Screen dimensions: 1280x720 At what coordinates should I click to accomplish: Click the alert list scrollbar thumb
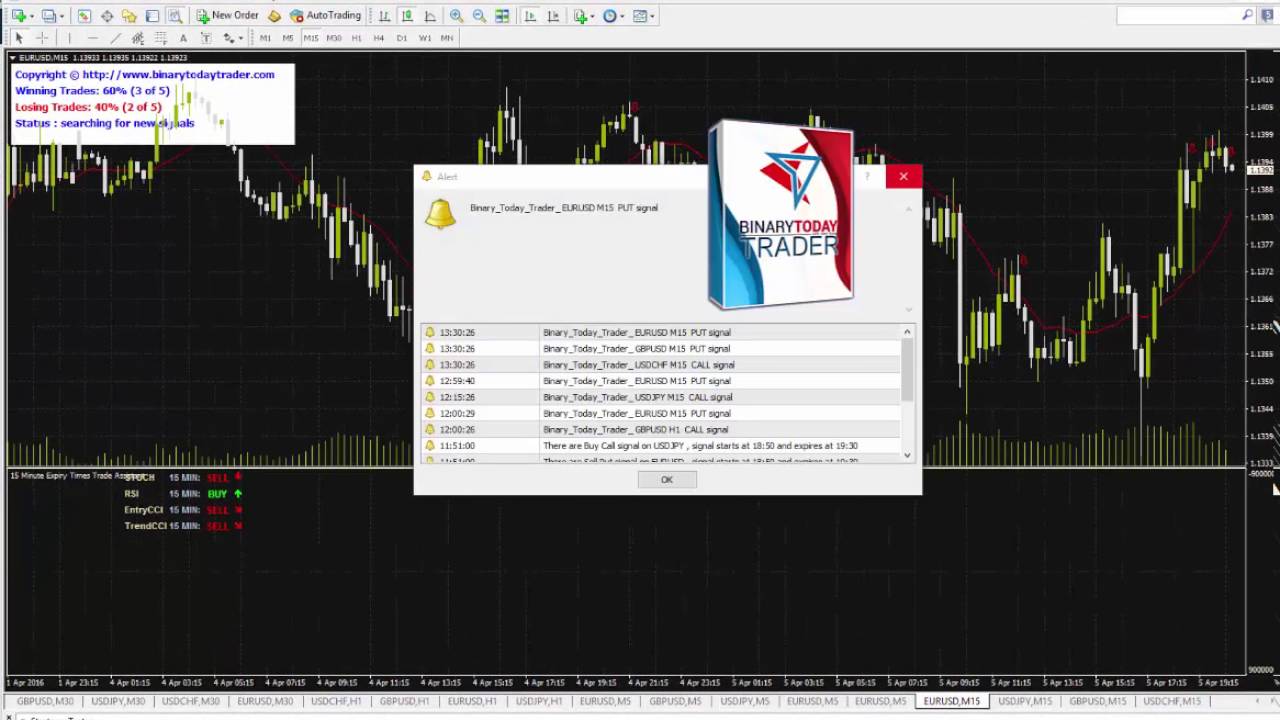coord(908,370)
